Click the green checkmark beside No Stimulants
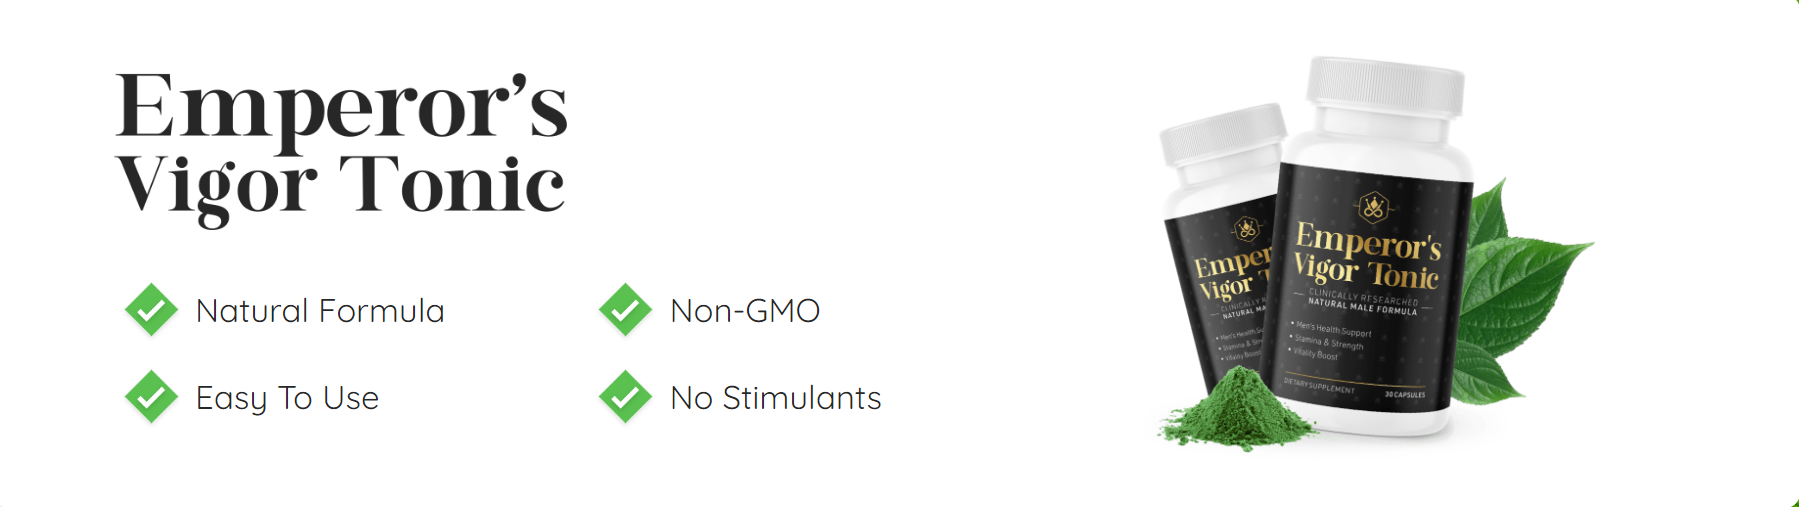Screen dimensions: 1799x507 tap(625, 397)
